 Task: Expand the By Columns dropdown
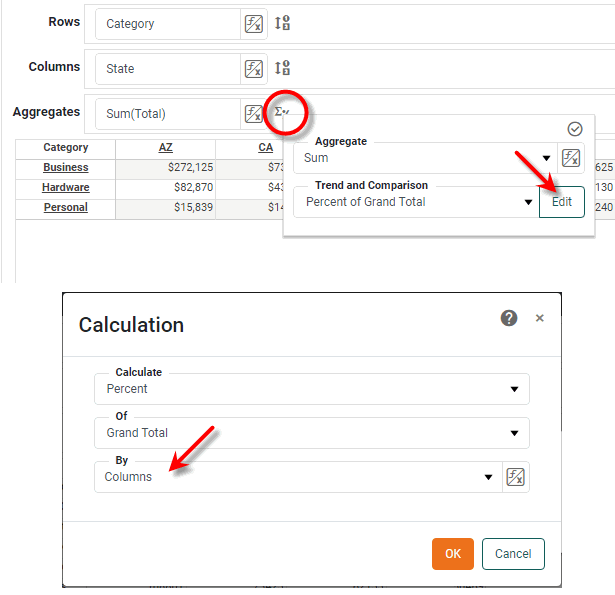click(x=489, y=477)
